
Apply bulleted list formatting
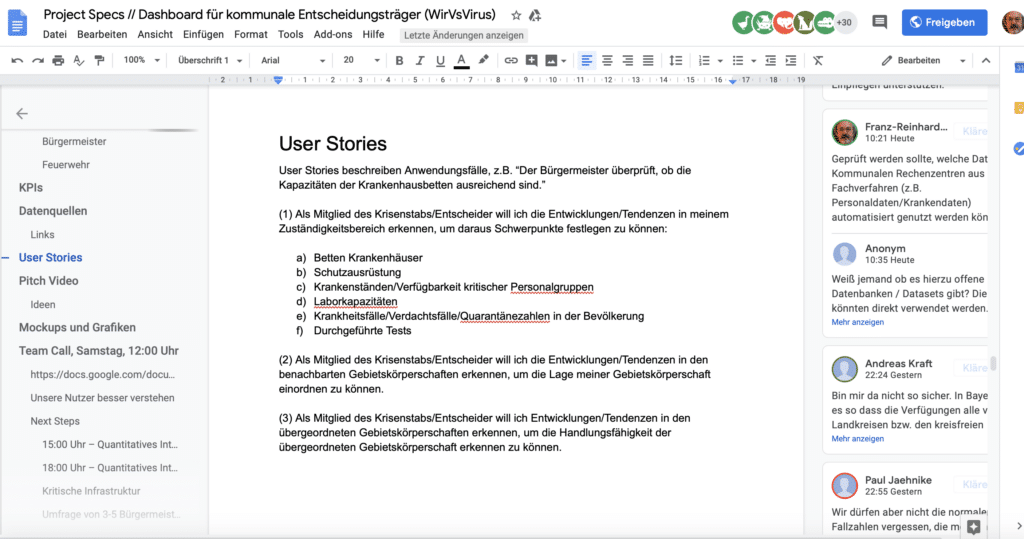(x=738, y=61)
